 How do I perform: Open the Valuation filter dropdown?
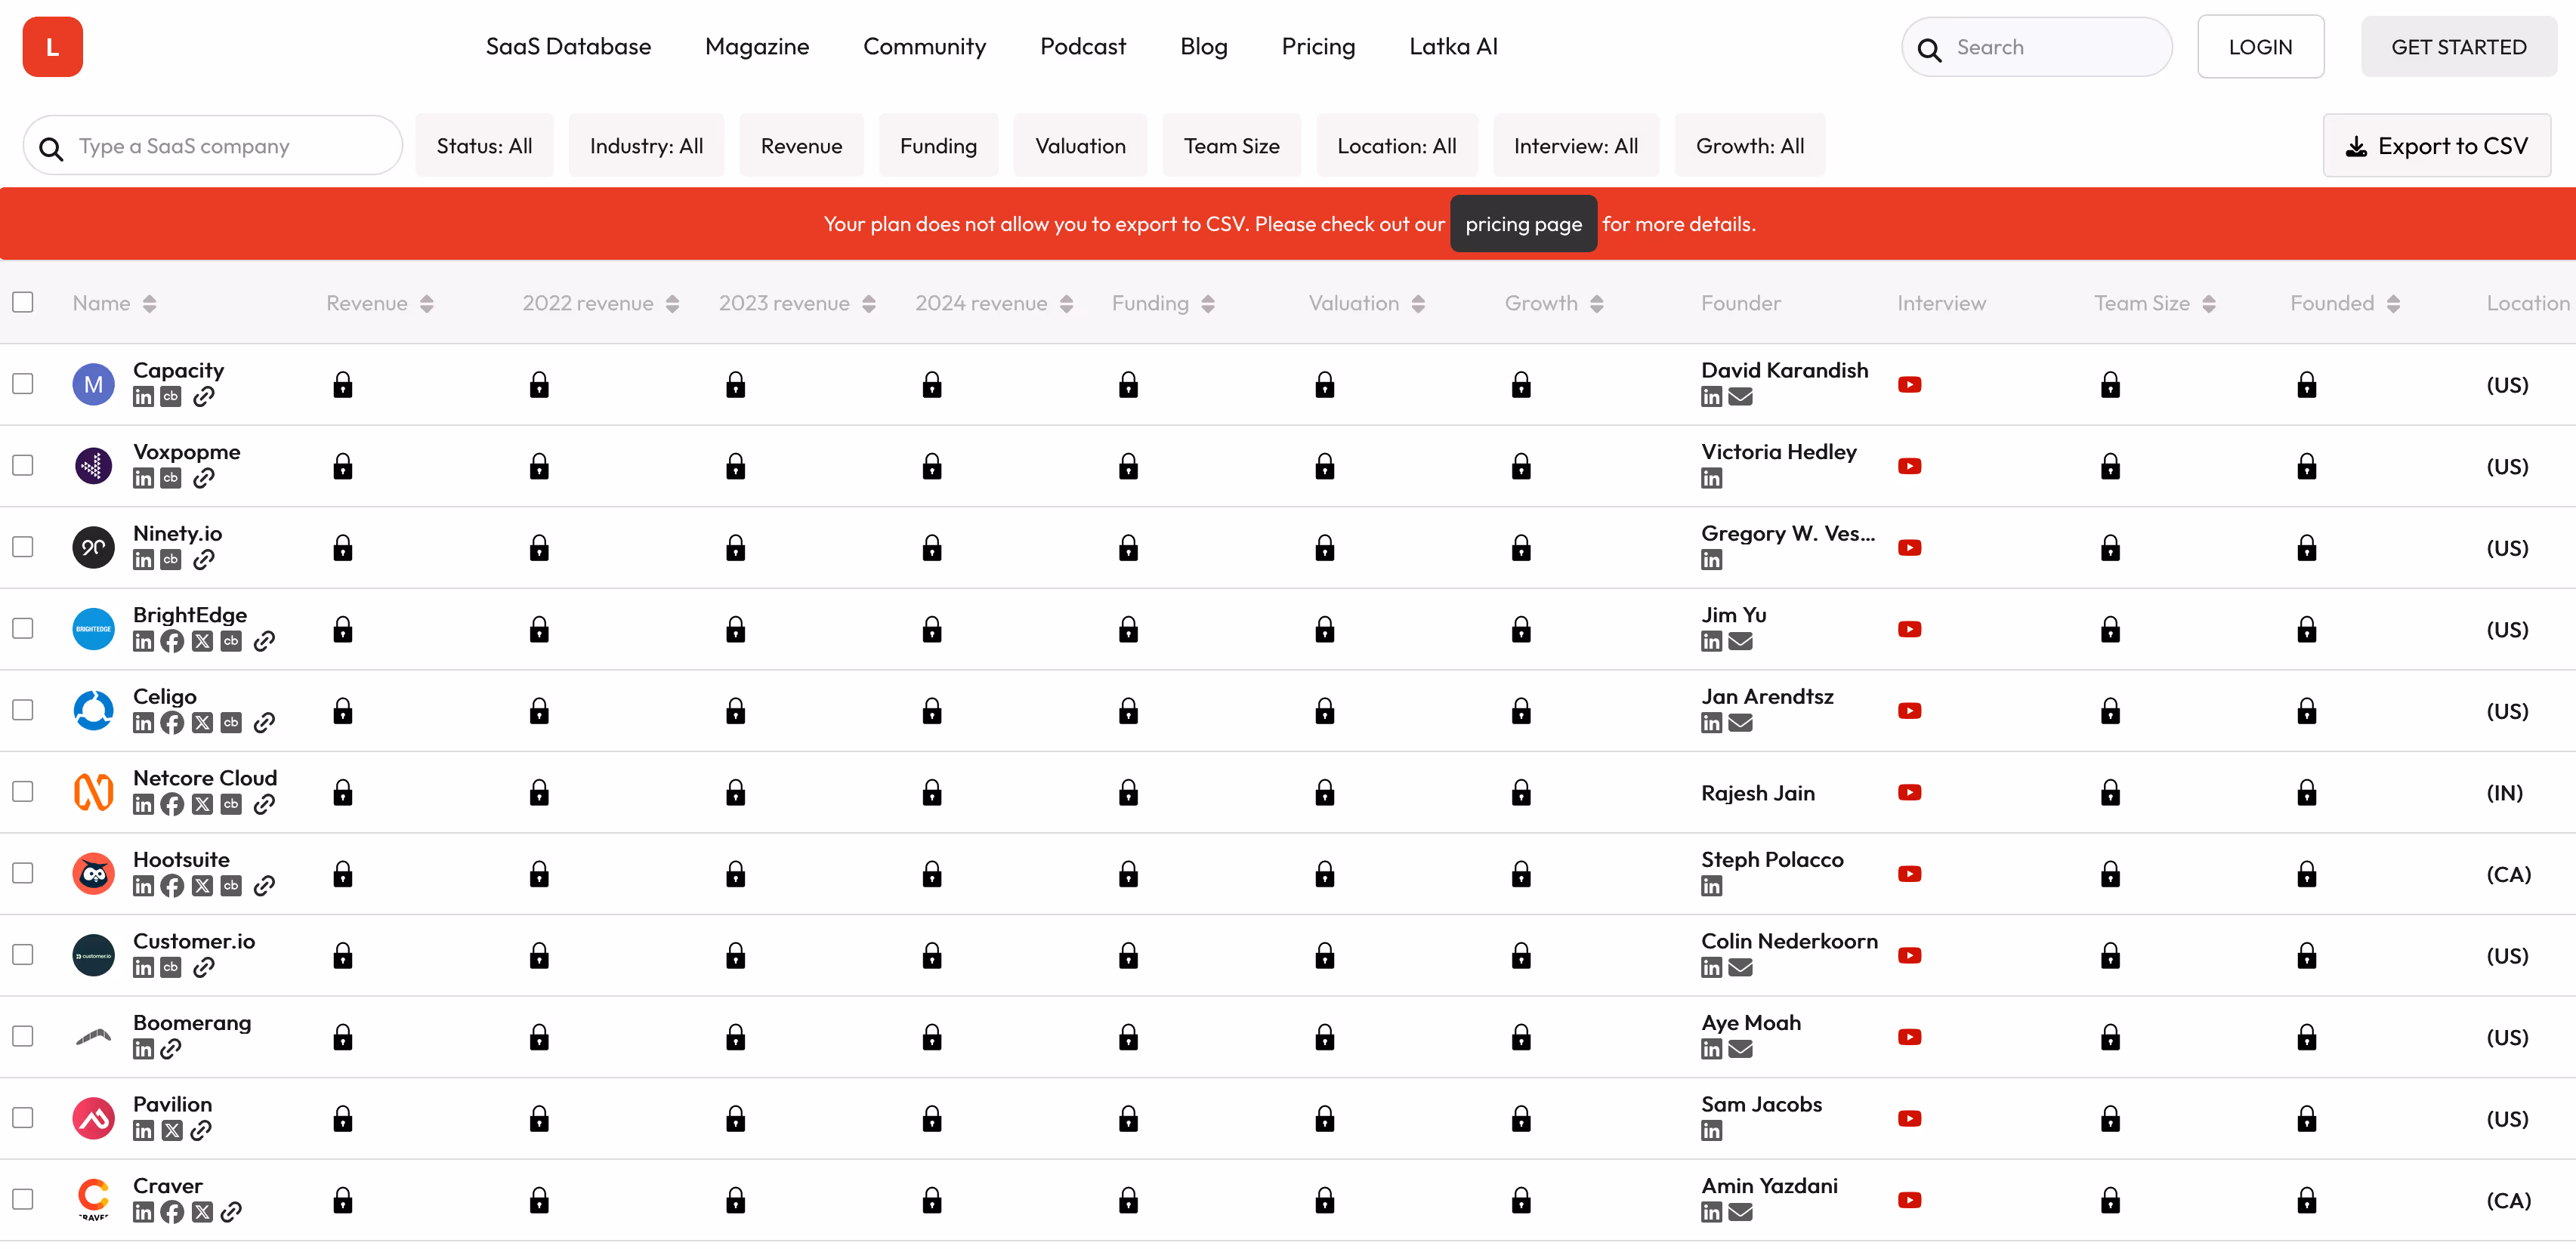pos(1080,146)
